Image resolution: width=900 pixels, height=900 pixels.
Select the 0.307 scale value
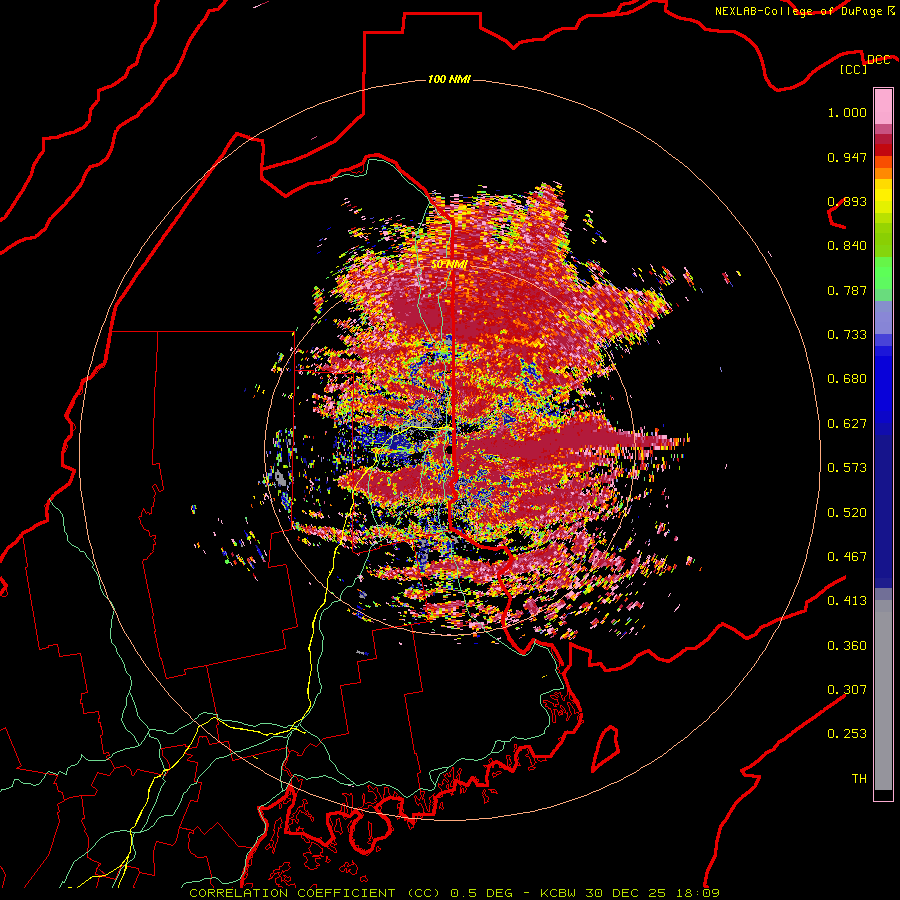pos(847,690)
